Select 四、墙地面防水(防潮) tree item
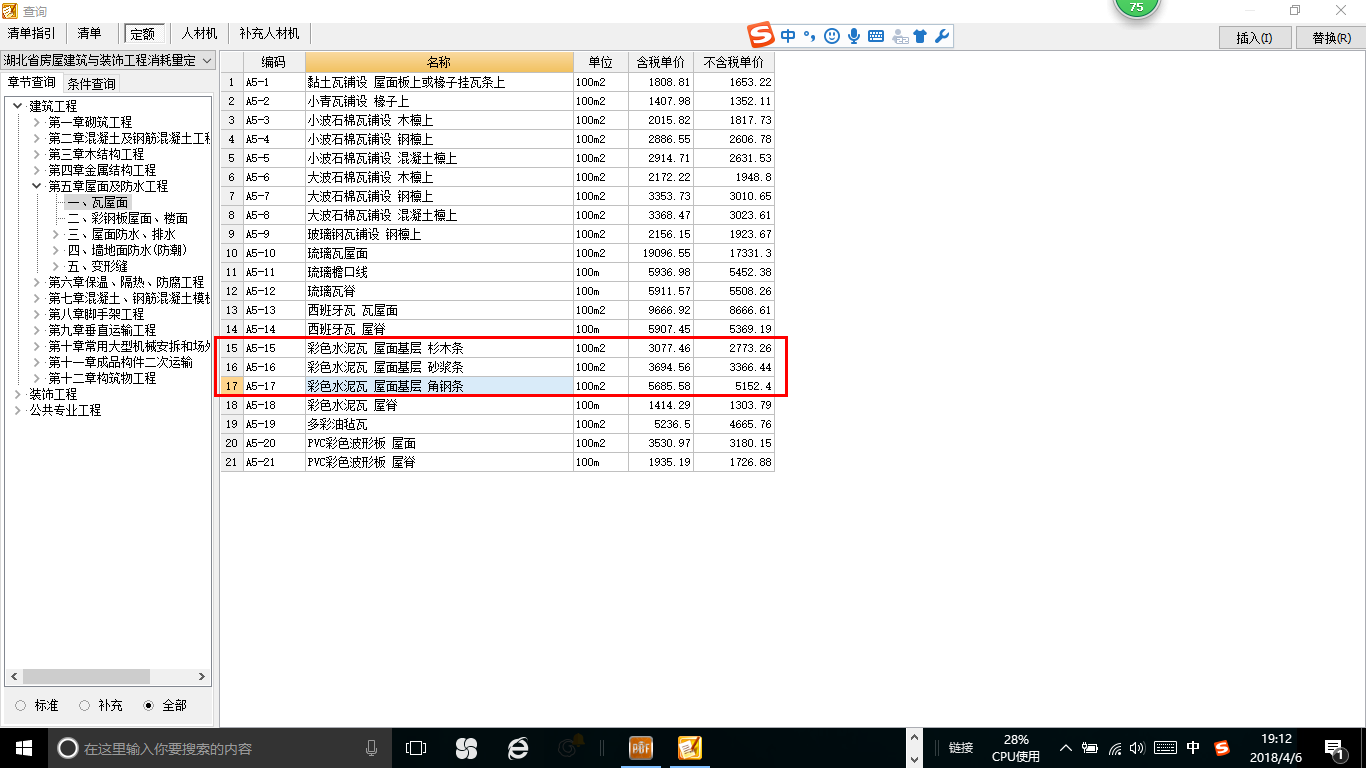The image size is (1366, 768). click(127, 250)
